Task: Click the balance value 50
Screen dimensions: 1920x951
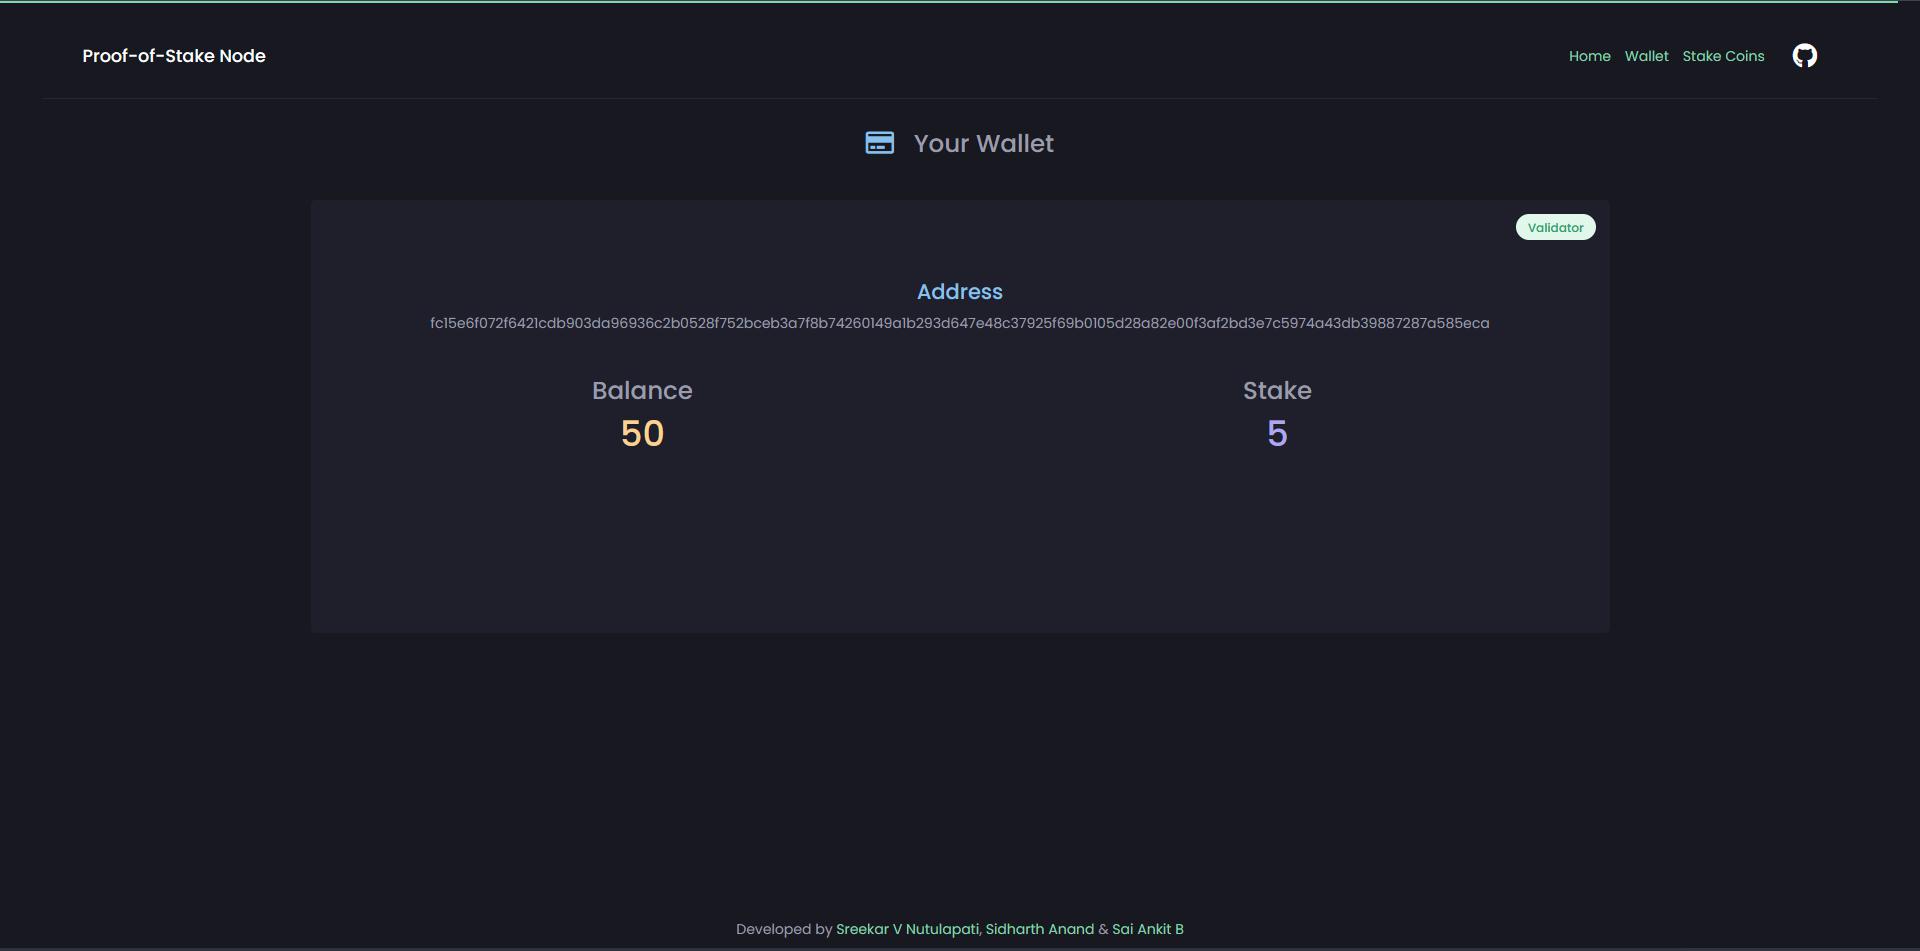Action: [642, 434]
